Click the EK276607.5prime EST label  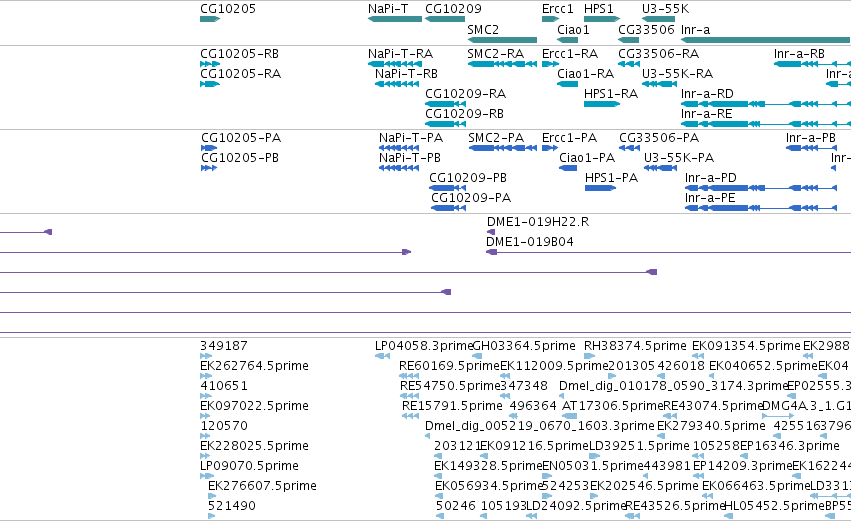pos(262,486)
